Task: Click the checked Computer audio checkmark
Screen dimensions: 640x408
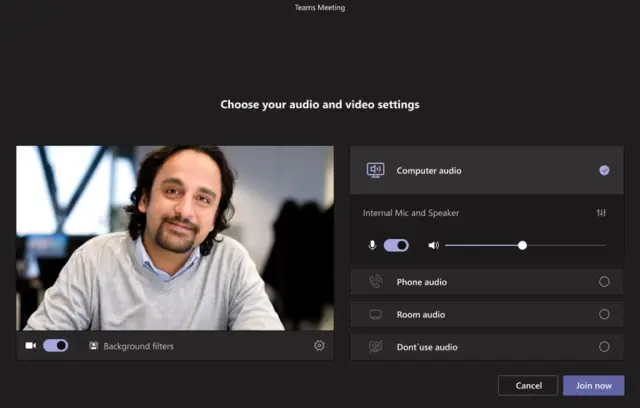Action: click(x=604, y=170)
